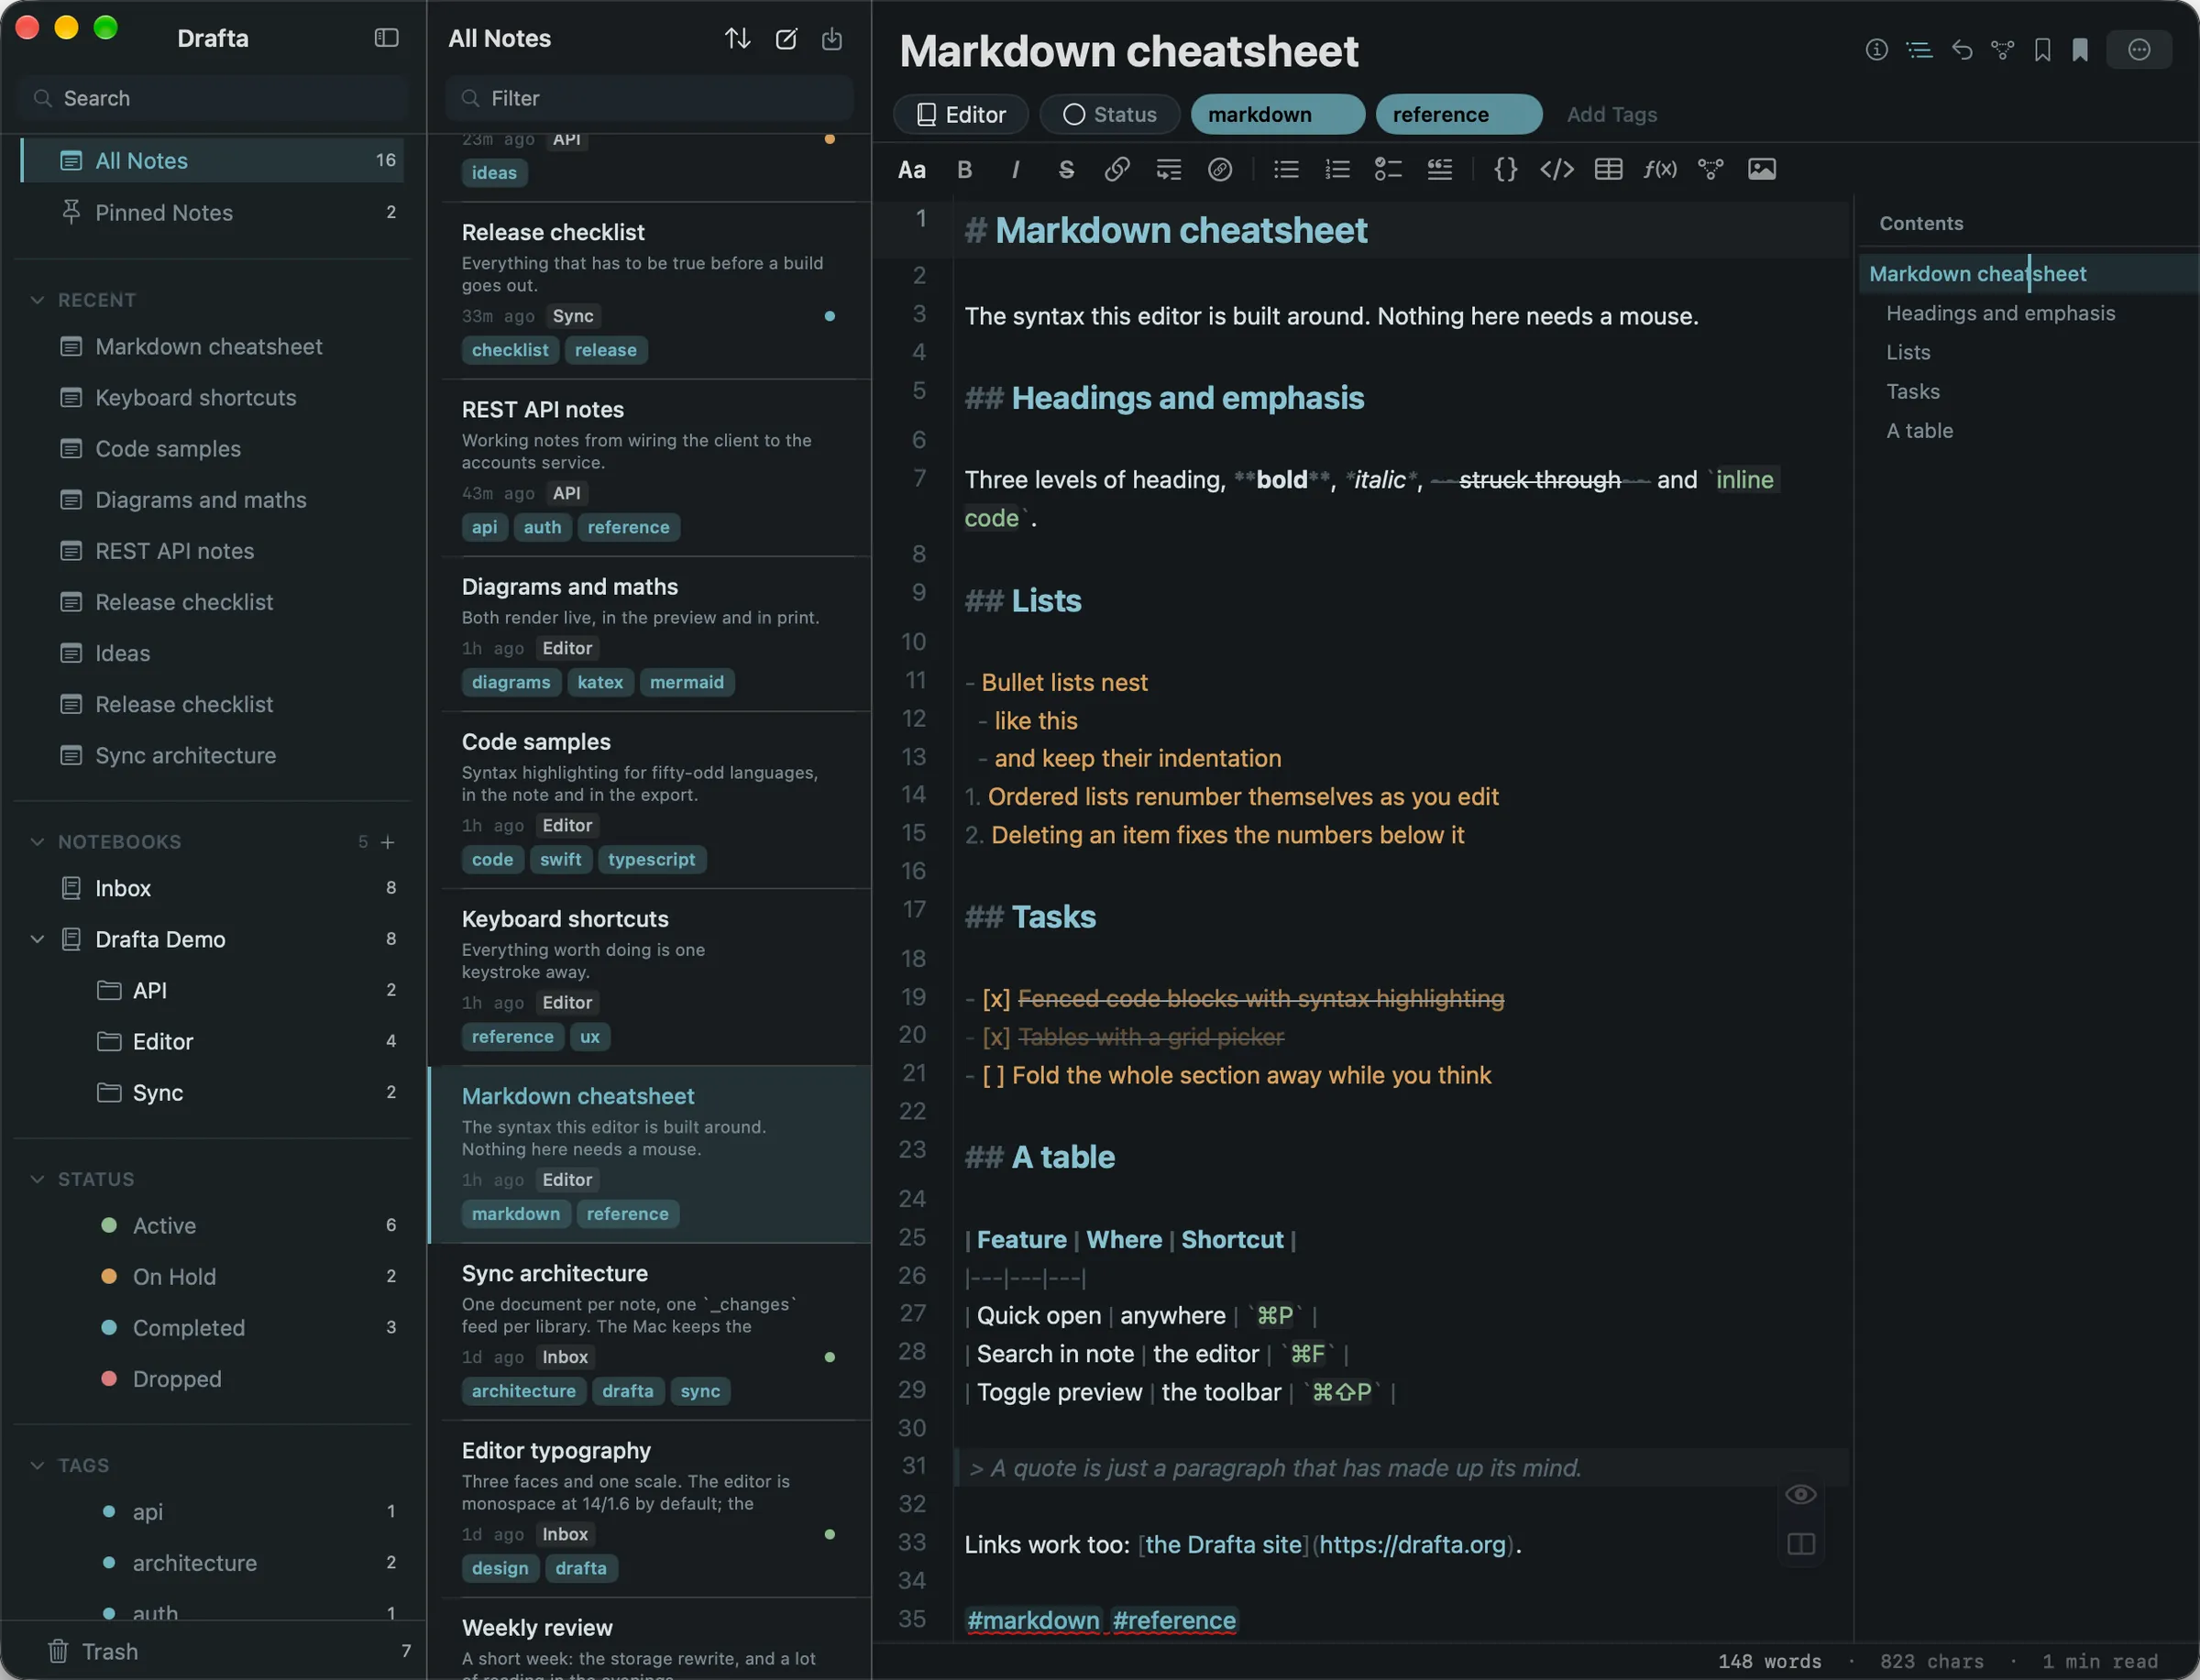Screen dimensions: 2200x1680
Task: Open Trash
Action: (213, 1651)
